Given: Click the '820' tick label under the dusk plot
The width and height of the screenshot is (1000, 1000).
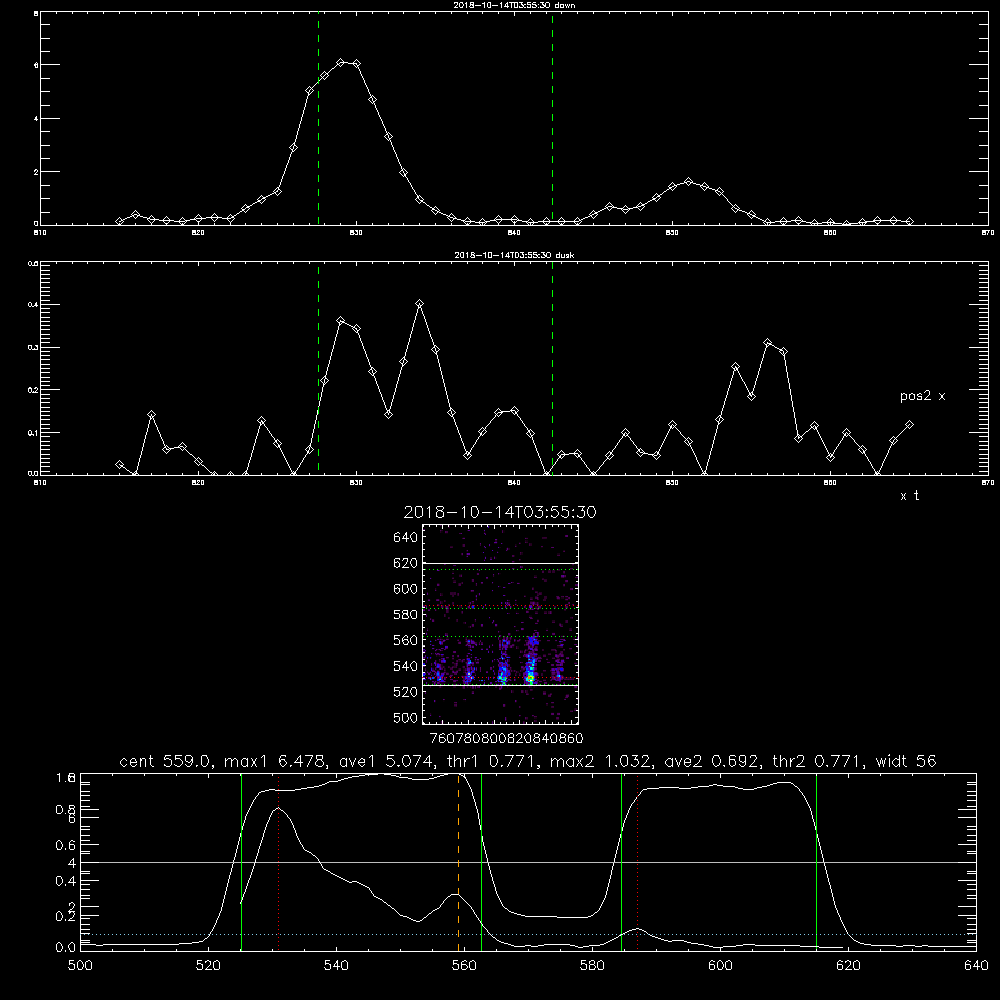Looking at the screenshot, I should click(x=198, y=483).
